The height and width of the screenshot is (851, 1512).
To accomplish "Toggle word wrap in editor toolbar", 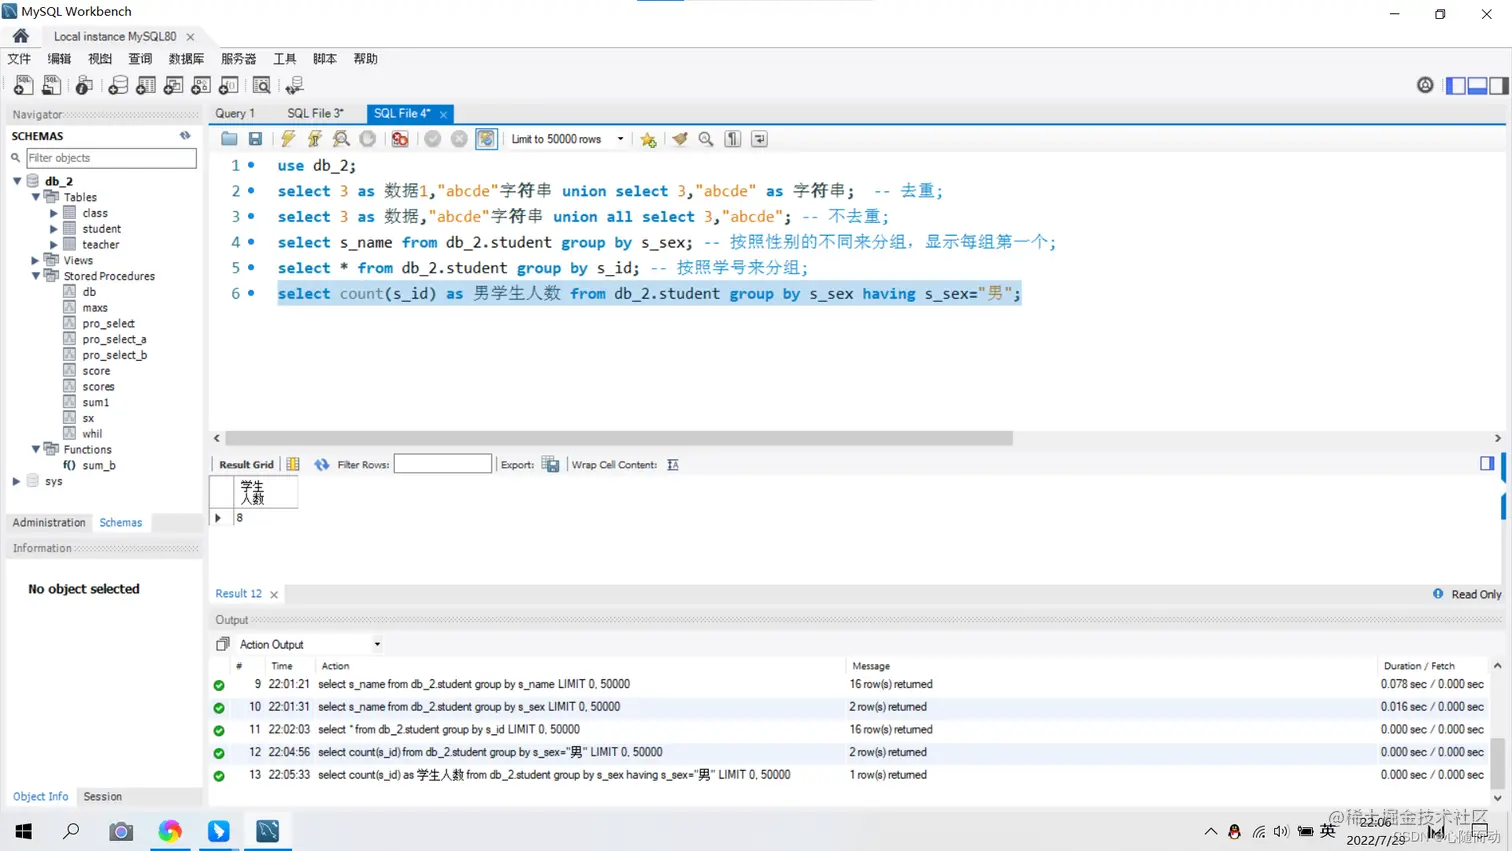I will click(x=760, y=139).
